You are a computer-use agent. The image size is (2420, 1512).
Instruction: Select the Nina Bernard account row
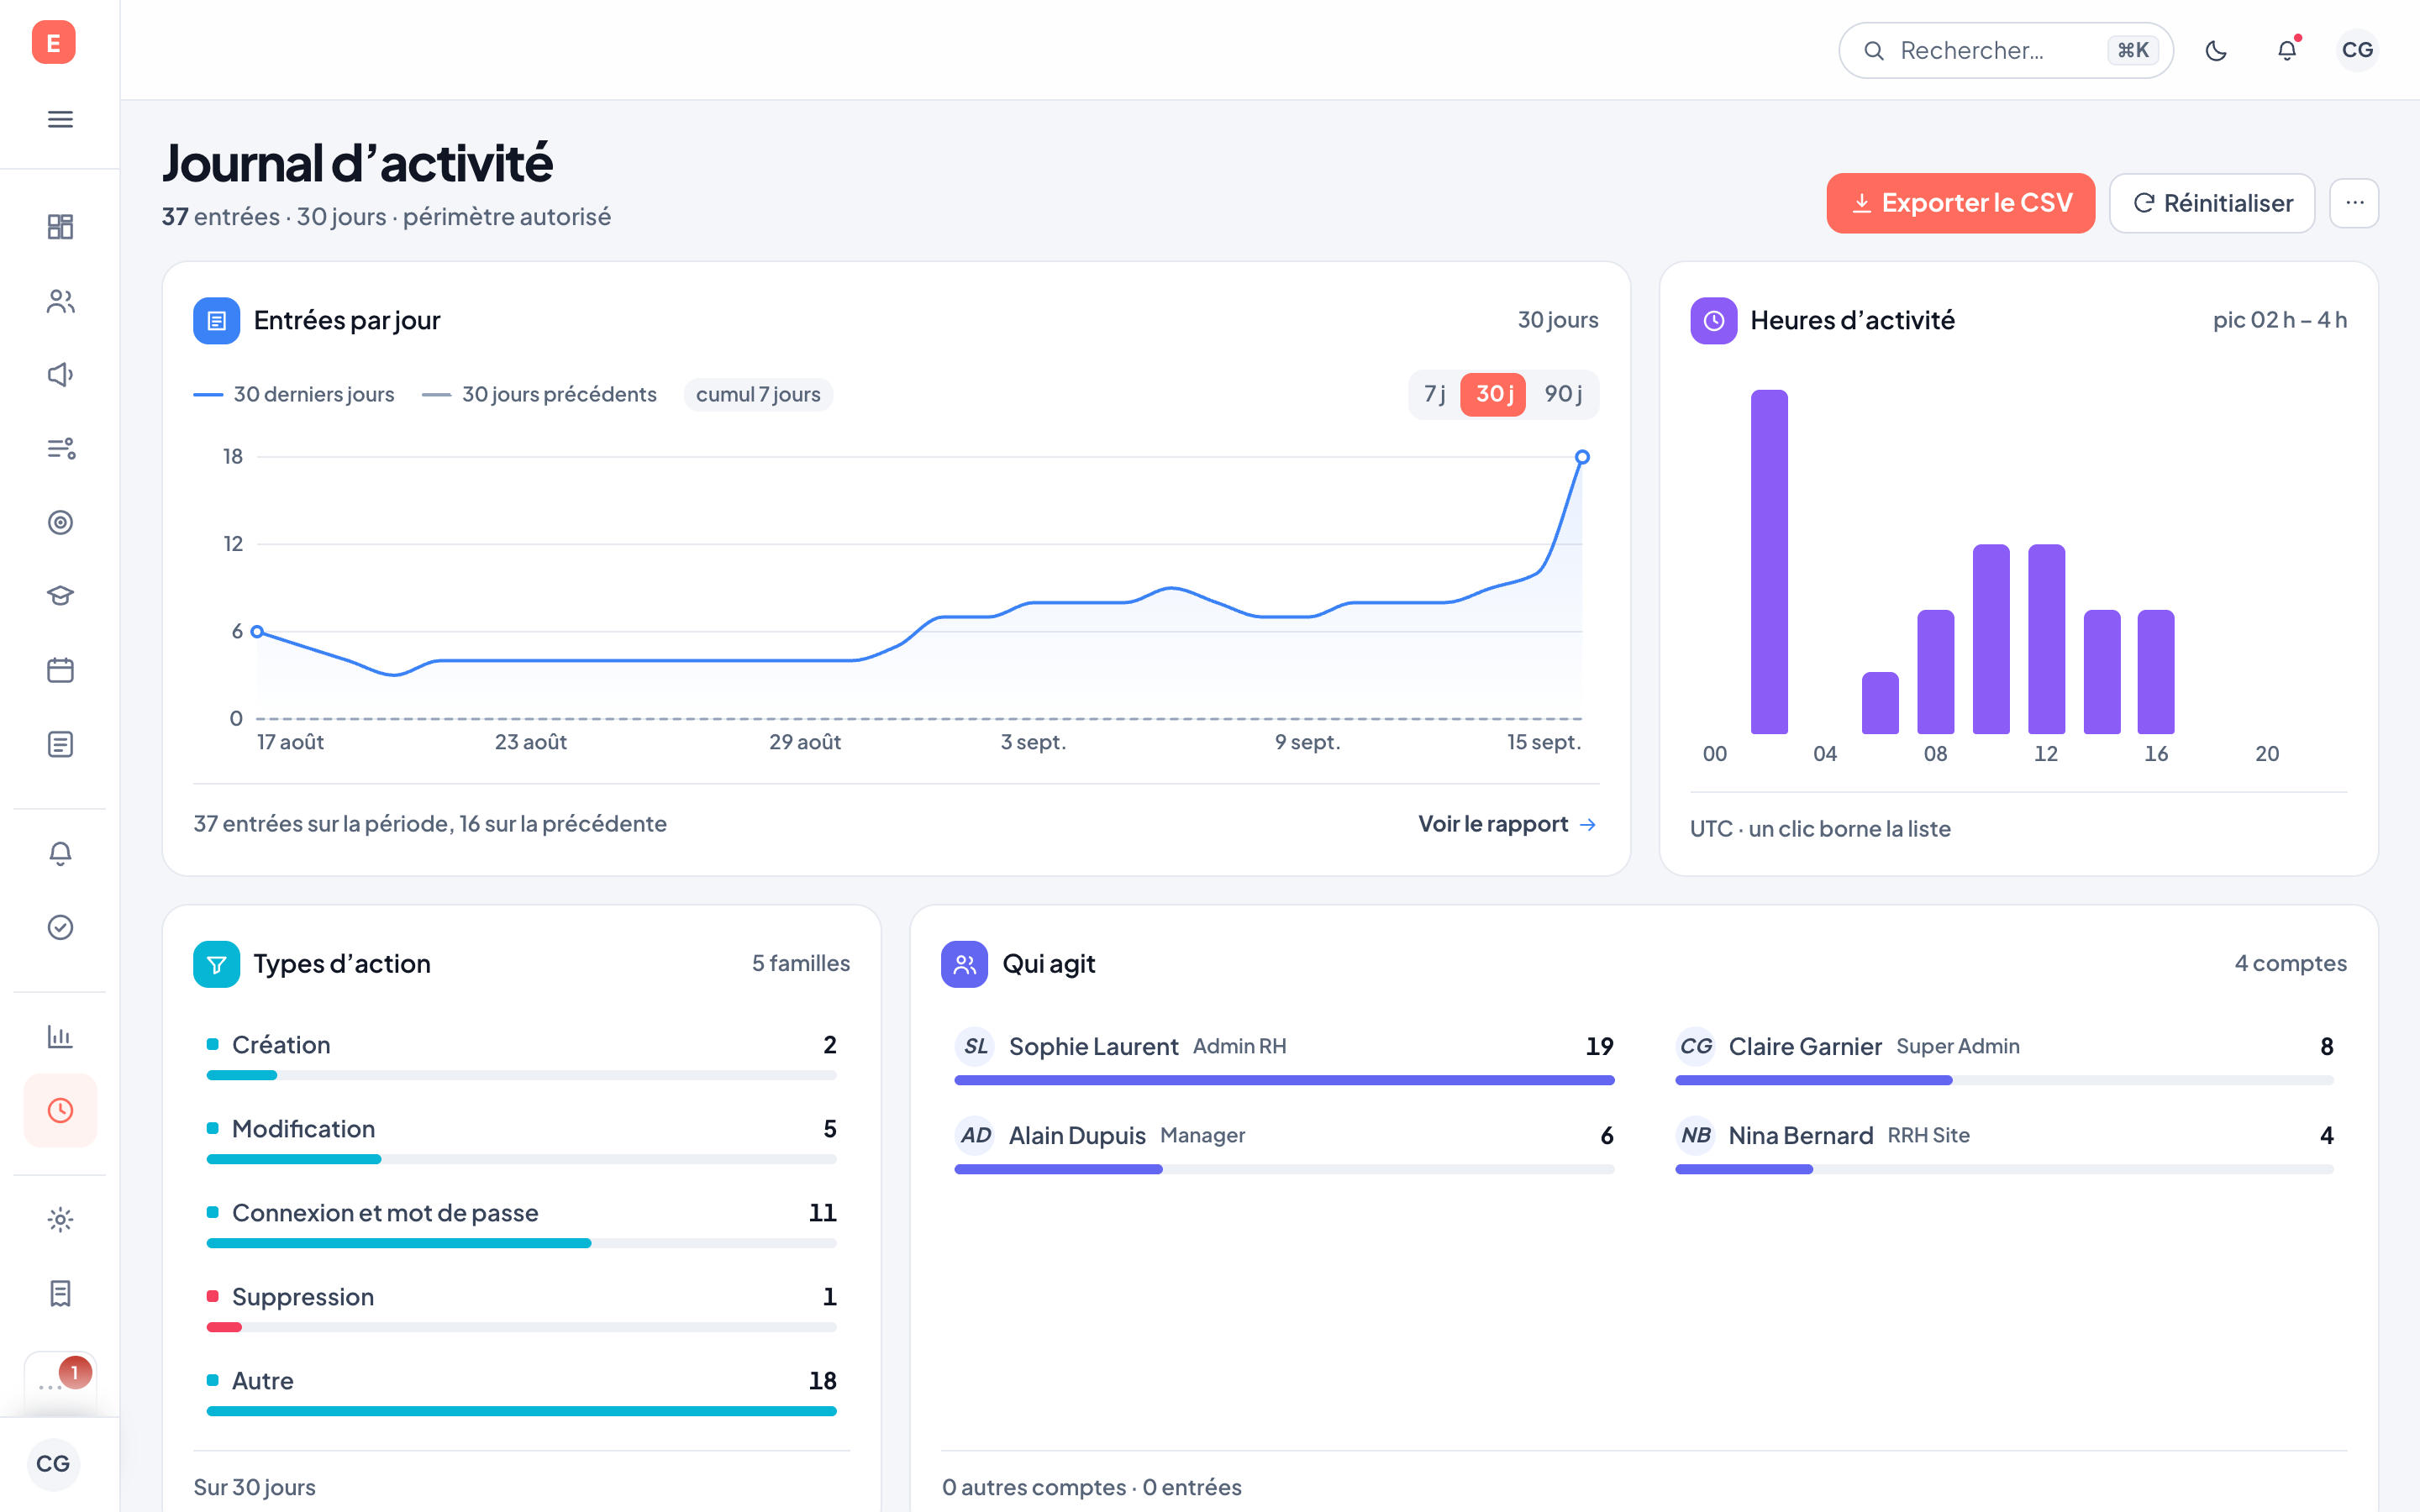click(2005, 1144)
